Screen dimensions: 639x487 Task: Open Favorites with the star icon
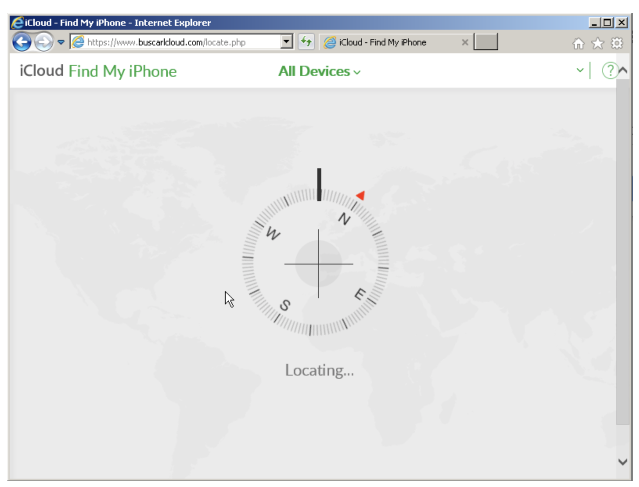coord(597,43)
